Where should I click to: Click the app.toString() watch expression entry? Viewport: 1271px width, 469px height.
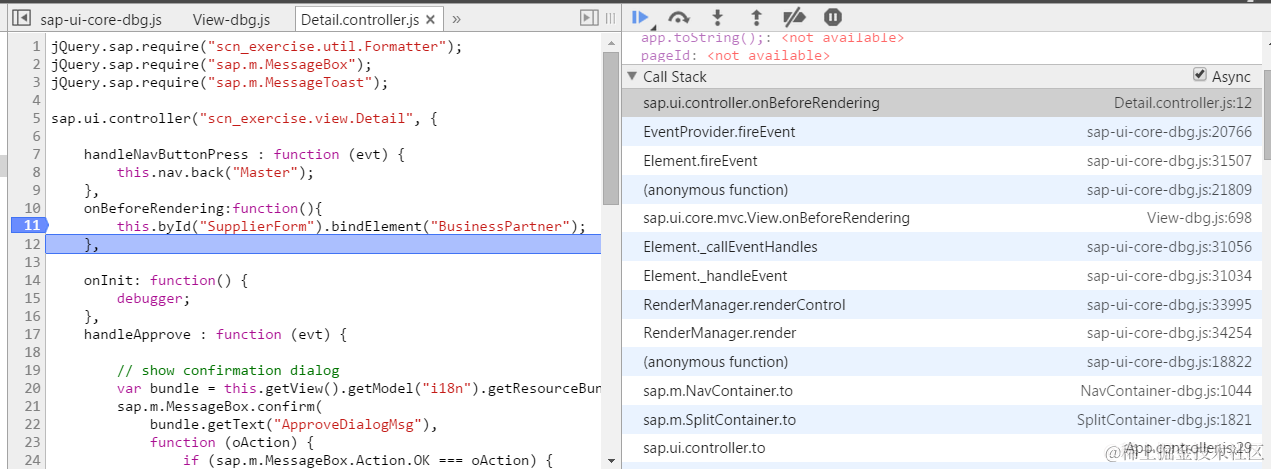coord(772,38)
